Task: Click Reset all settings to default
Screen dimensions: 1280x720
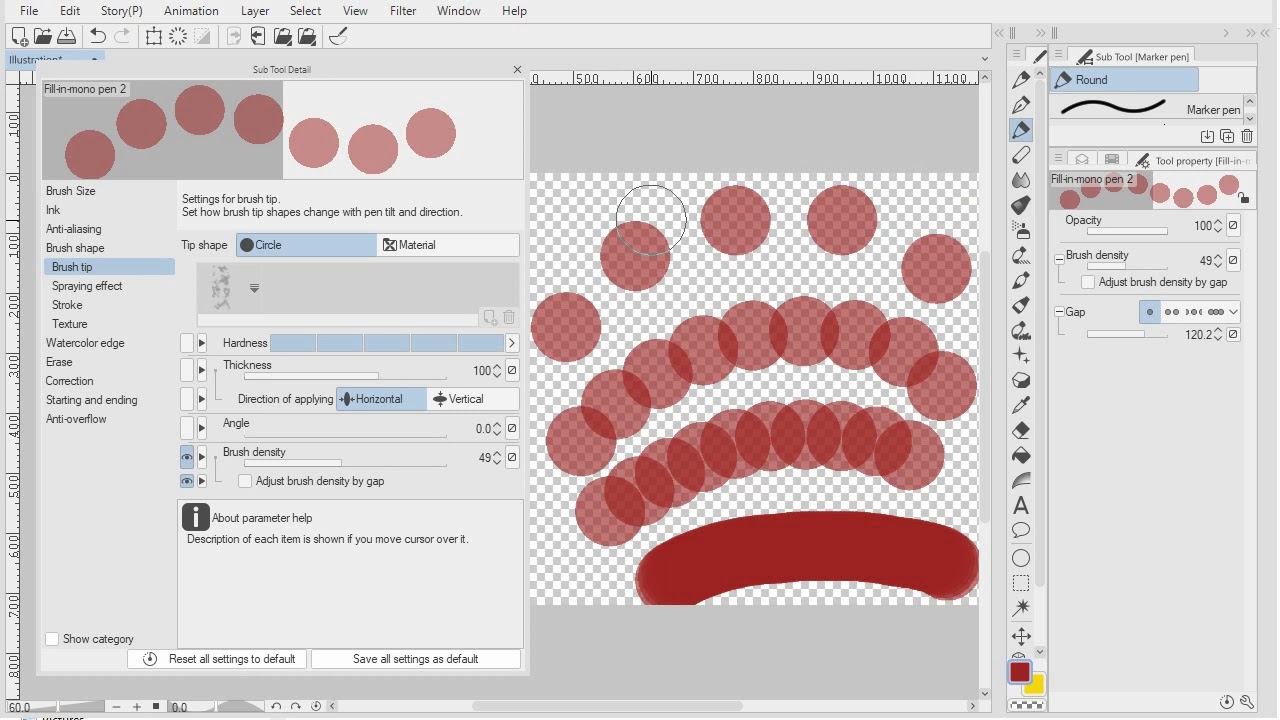Action: tap(218, 659)
